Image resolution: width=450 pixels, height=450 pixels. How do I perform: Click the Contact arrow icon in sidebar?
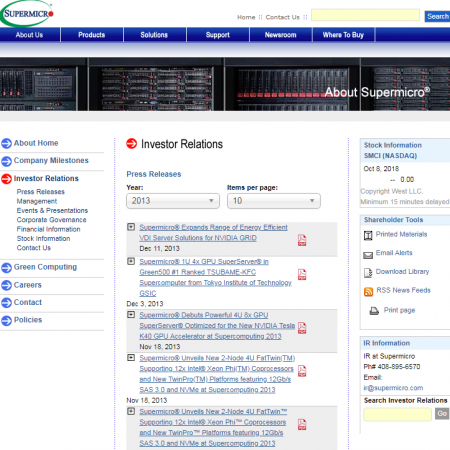(6, 303)
